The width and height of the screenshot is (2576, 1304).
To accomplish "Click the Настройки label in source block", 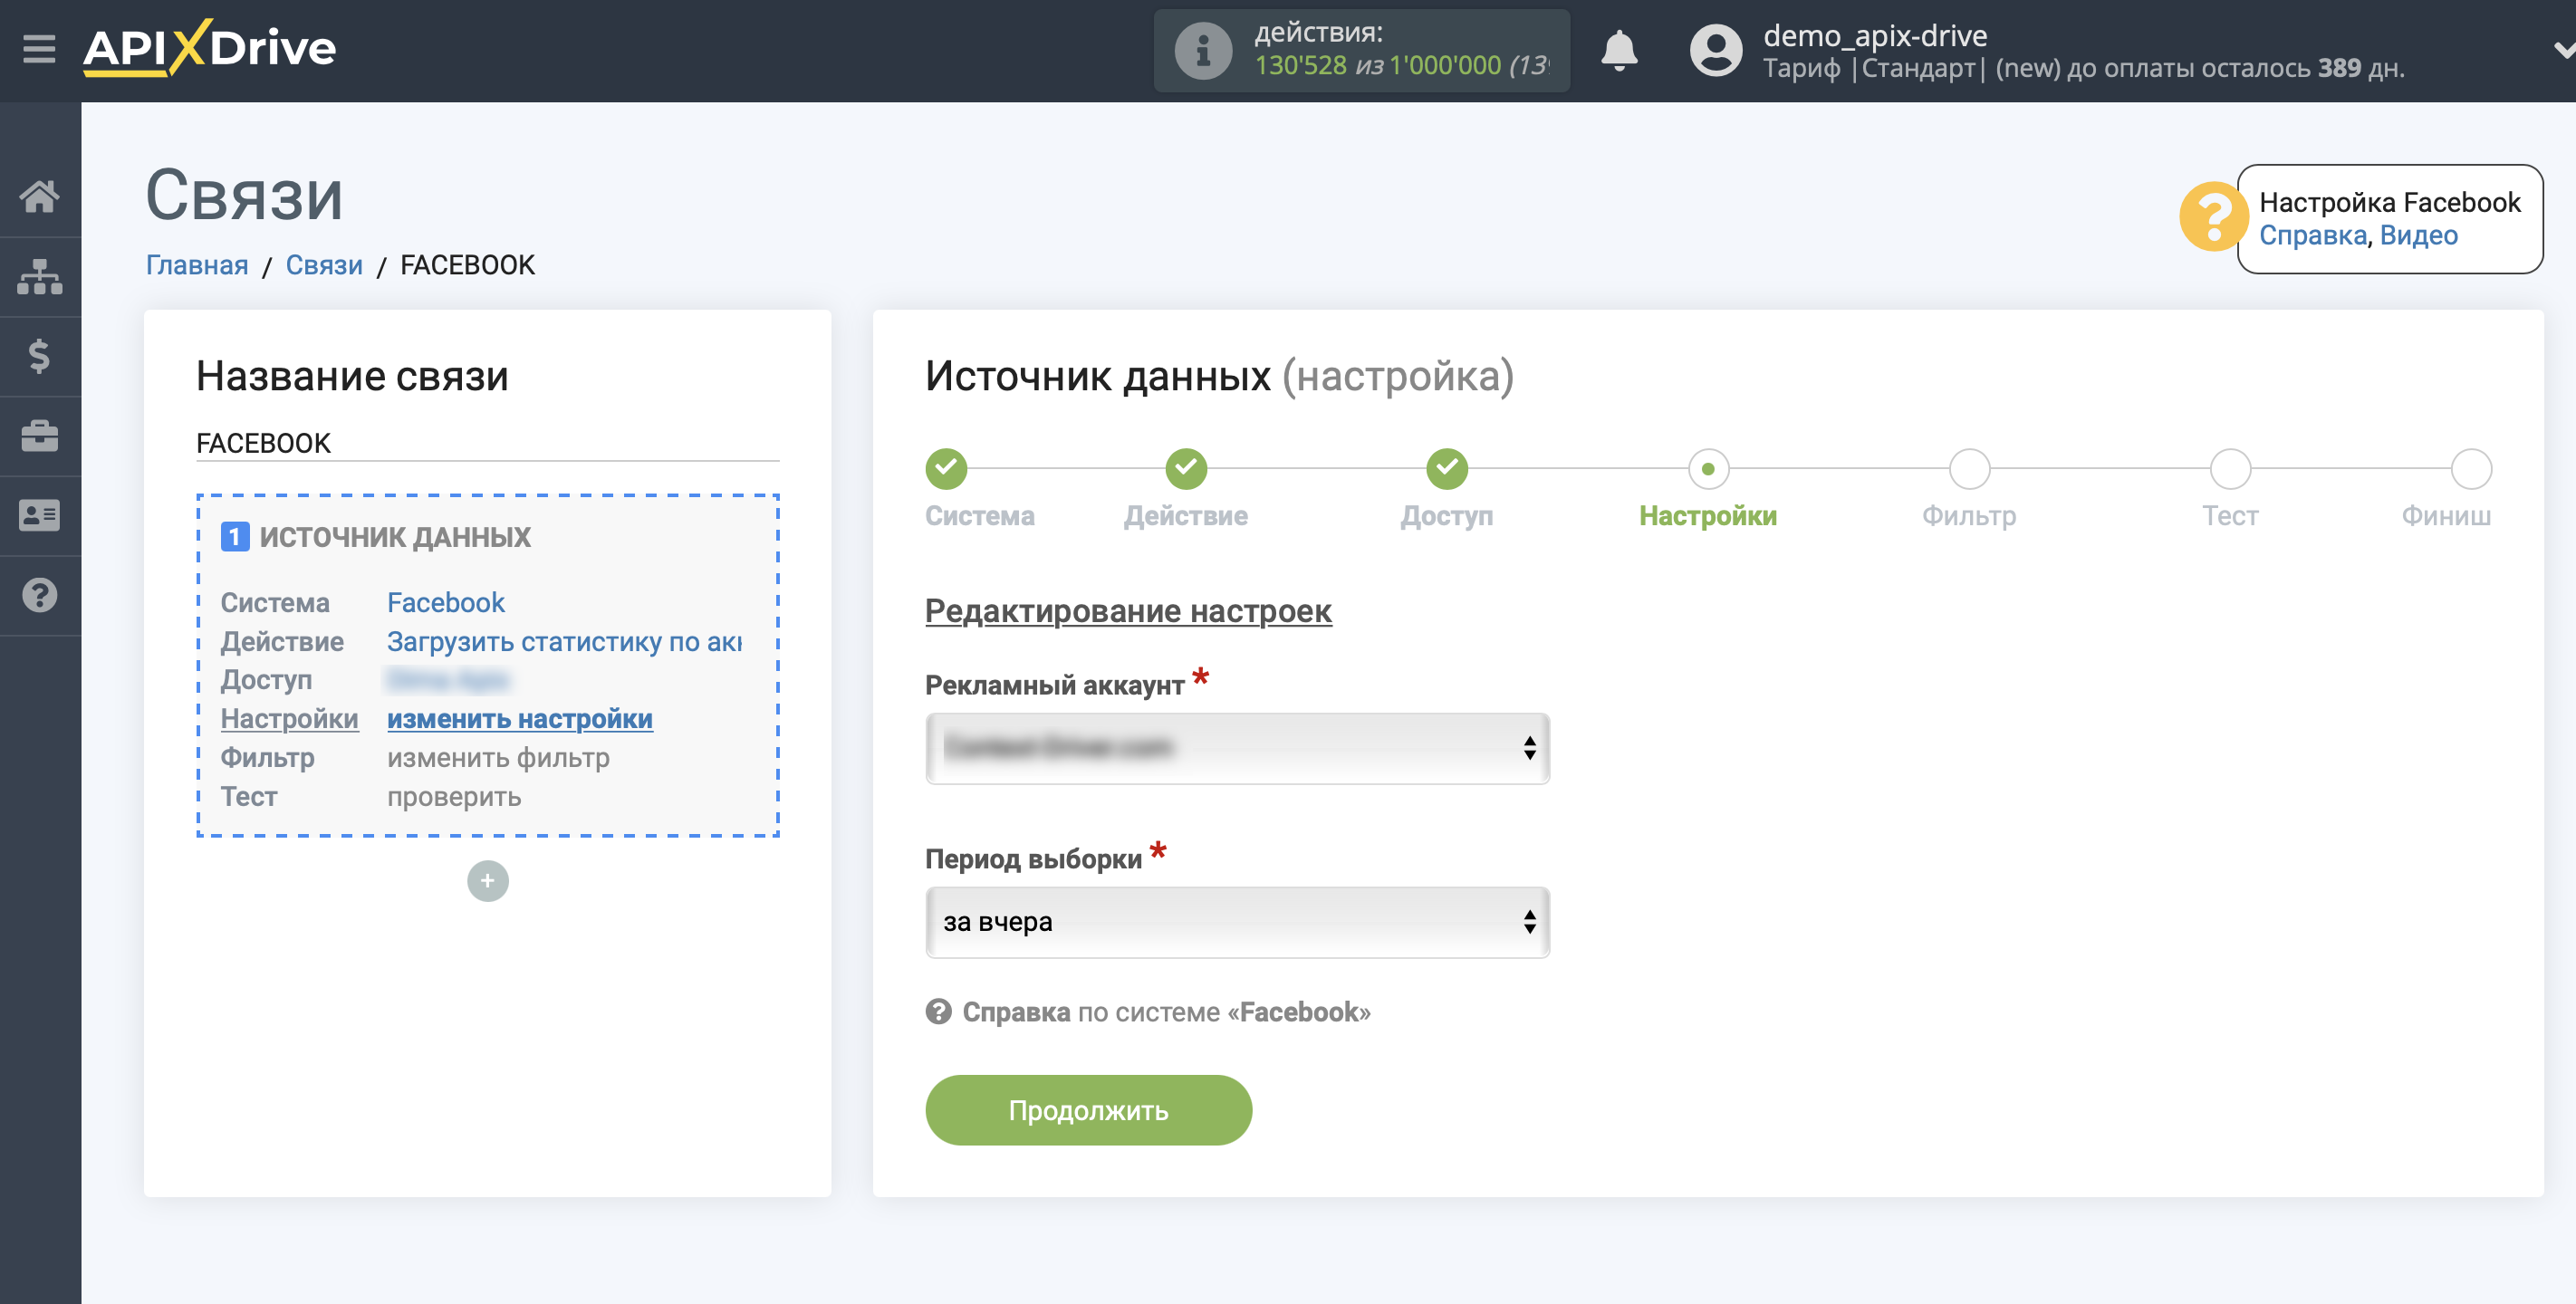I will pos(289,718).
